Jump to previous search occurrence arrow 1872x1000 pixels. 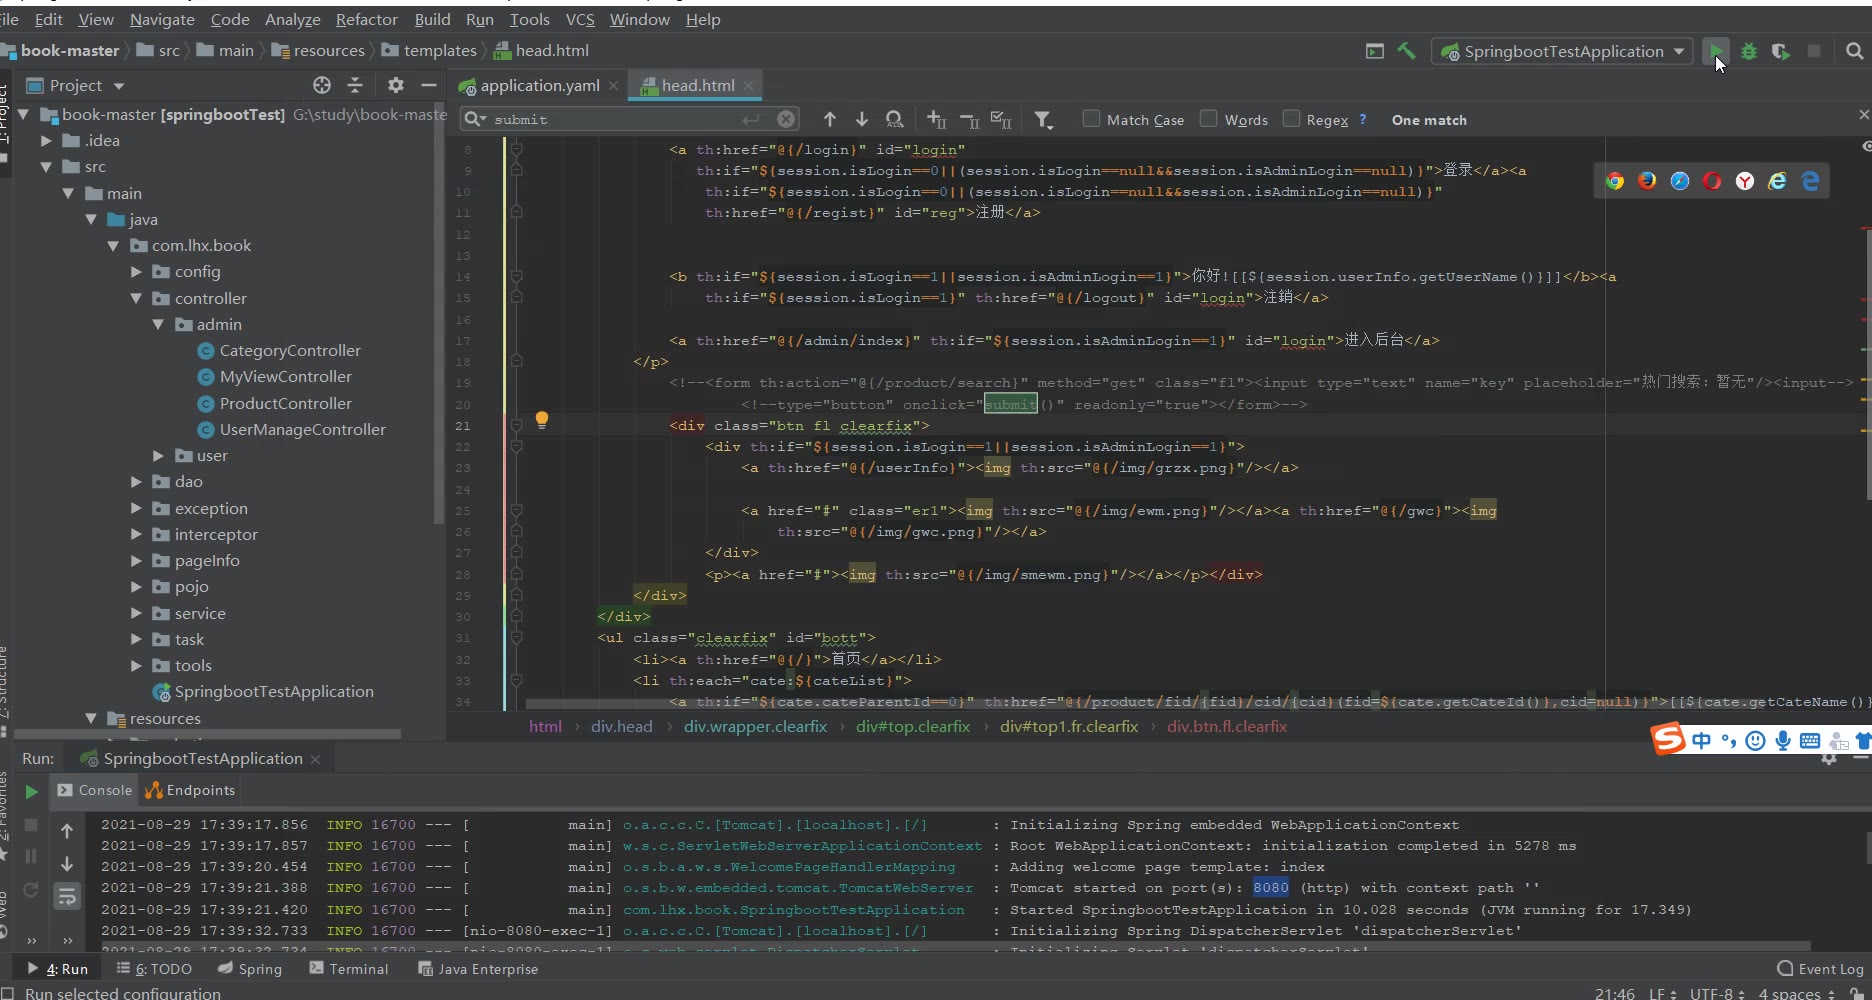coord(830,120)
